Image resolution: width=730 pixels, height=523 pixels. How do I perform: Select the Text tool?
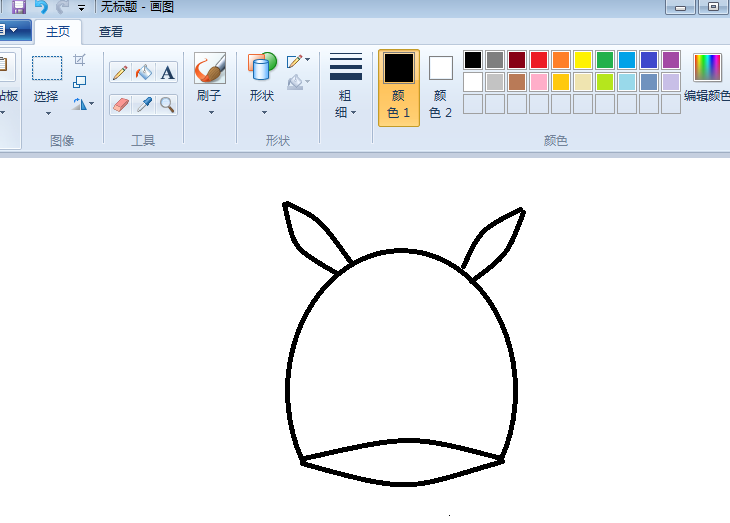pyautogui.click(x=168, y=73)
